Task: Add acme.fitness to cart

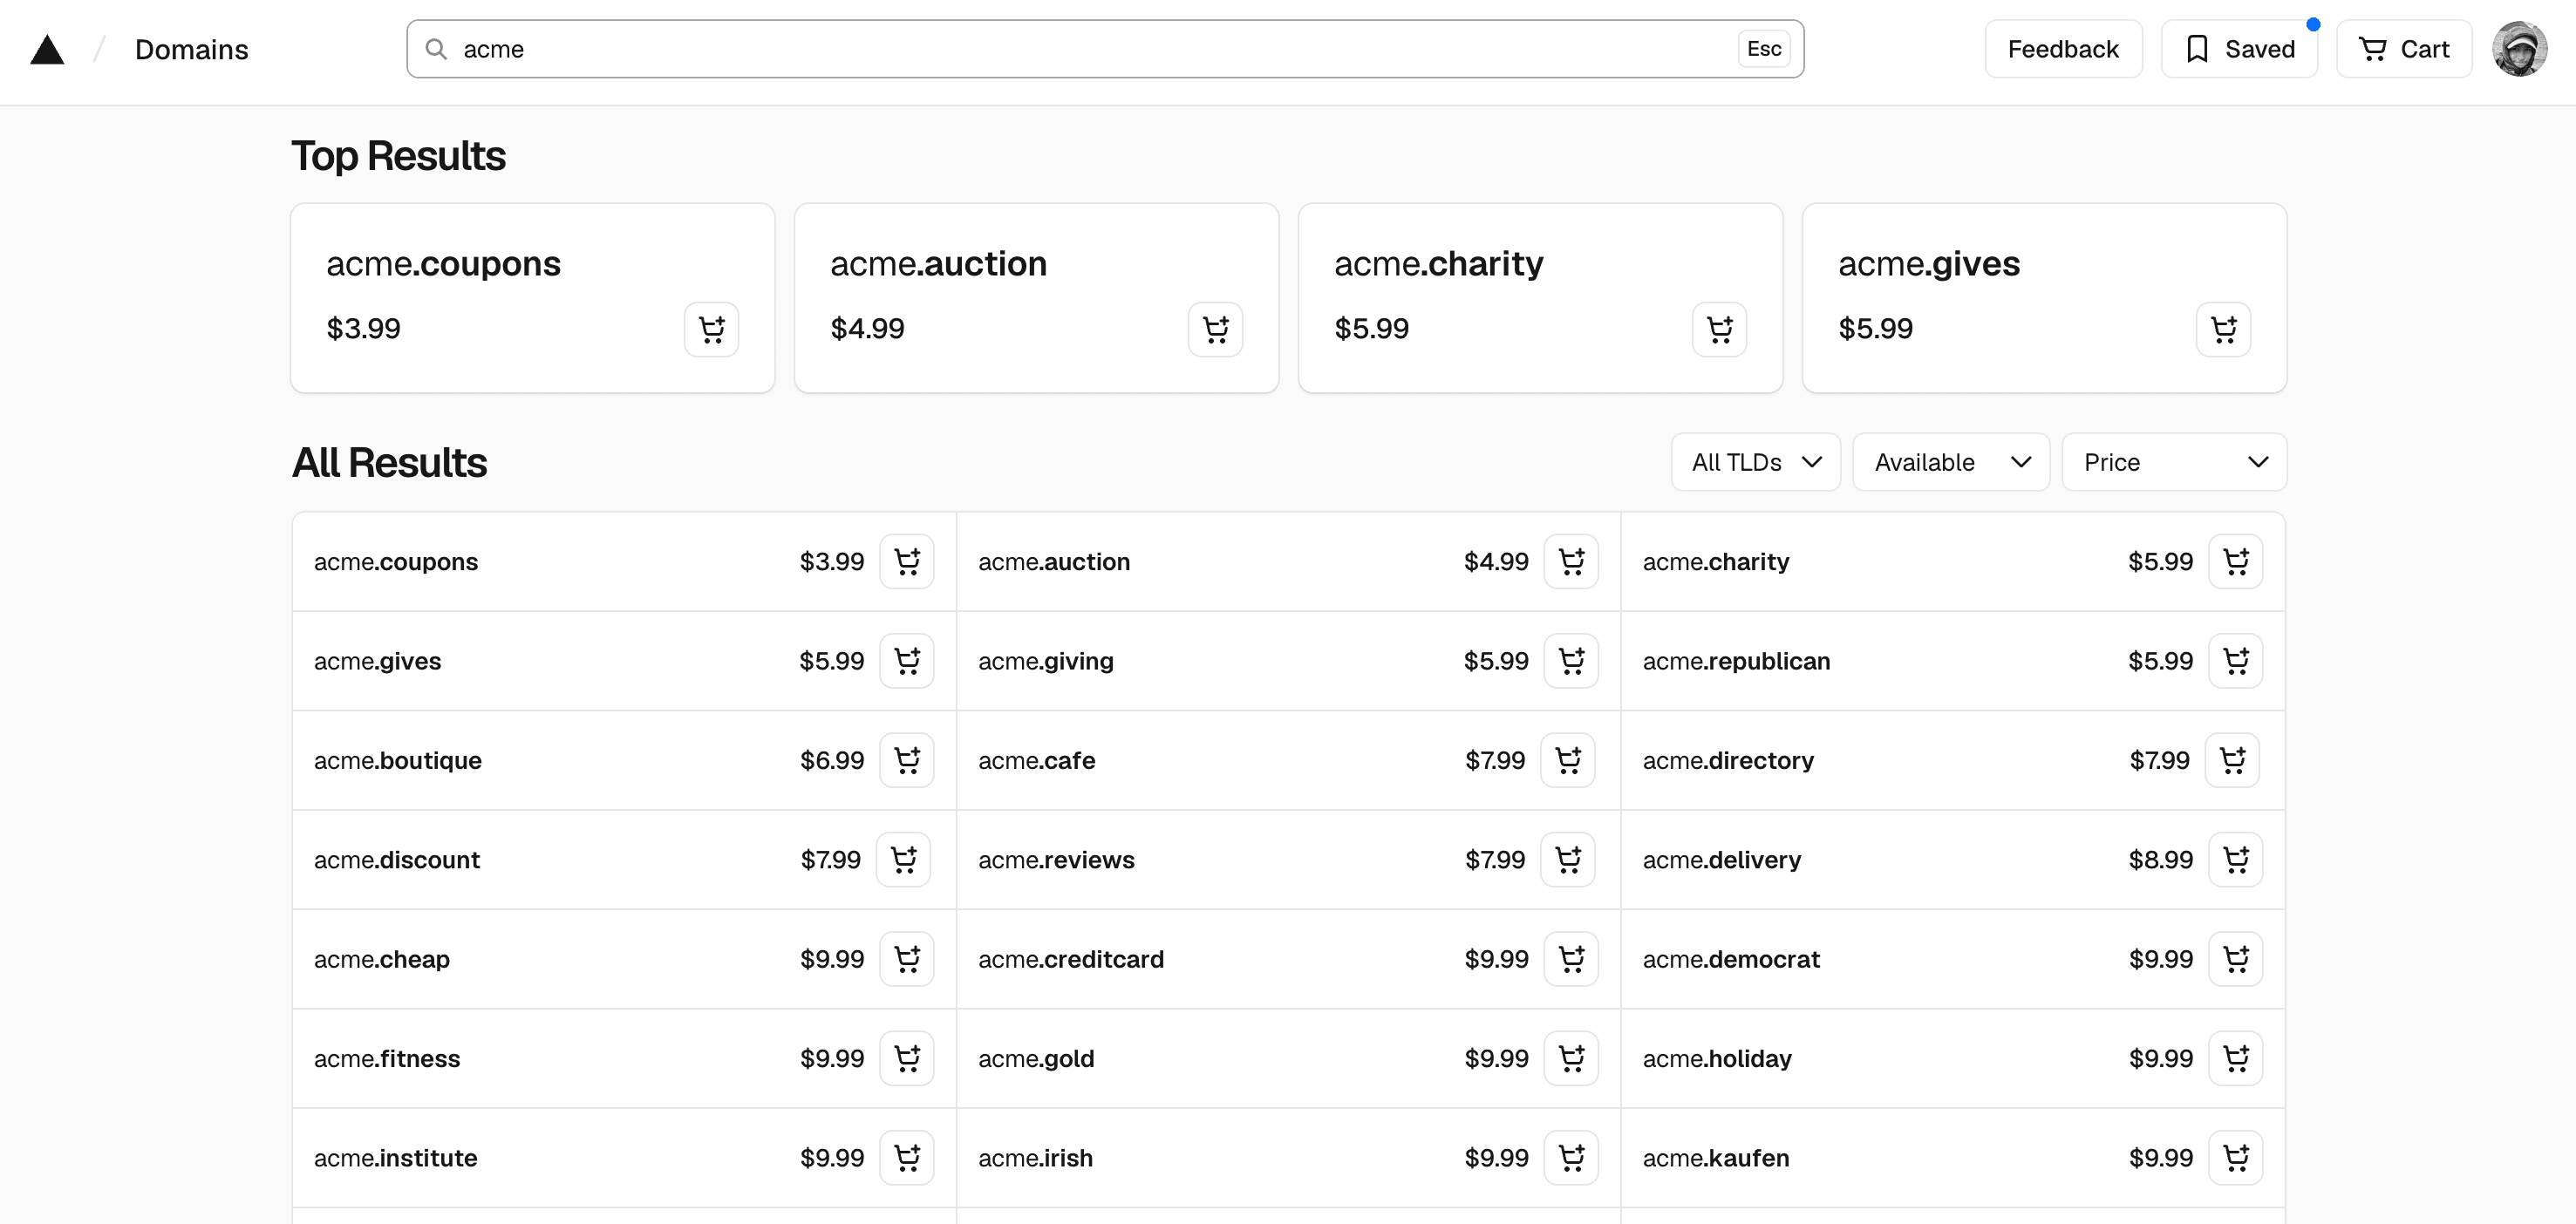Action: click(907, 1058)
